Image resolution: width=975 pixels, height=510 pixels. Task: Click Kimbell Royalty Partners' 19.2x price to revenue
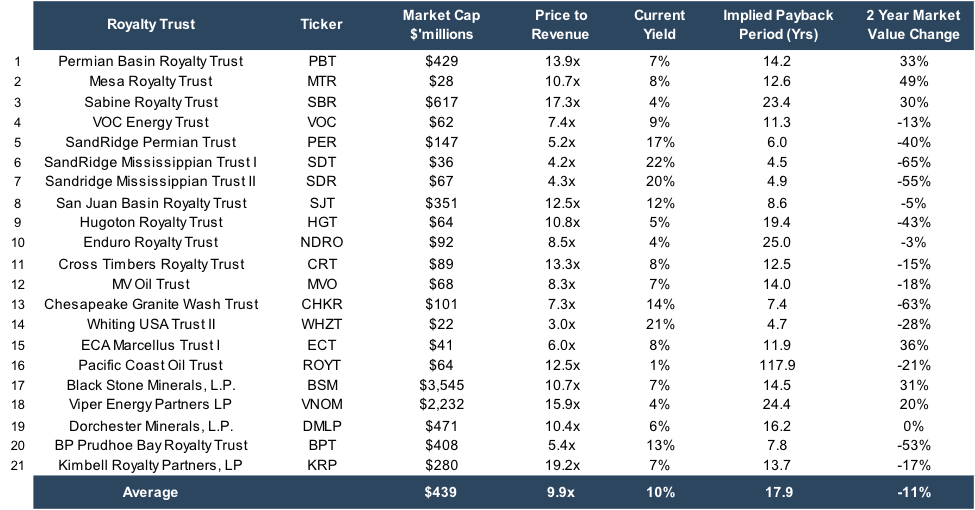pyautogui.click(x=561, y=465)
